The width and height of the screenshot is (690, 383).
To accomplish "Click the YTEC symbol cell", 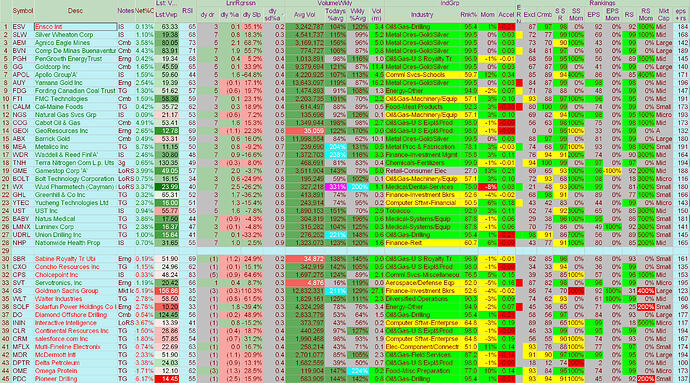I will click(22, 203).
